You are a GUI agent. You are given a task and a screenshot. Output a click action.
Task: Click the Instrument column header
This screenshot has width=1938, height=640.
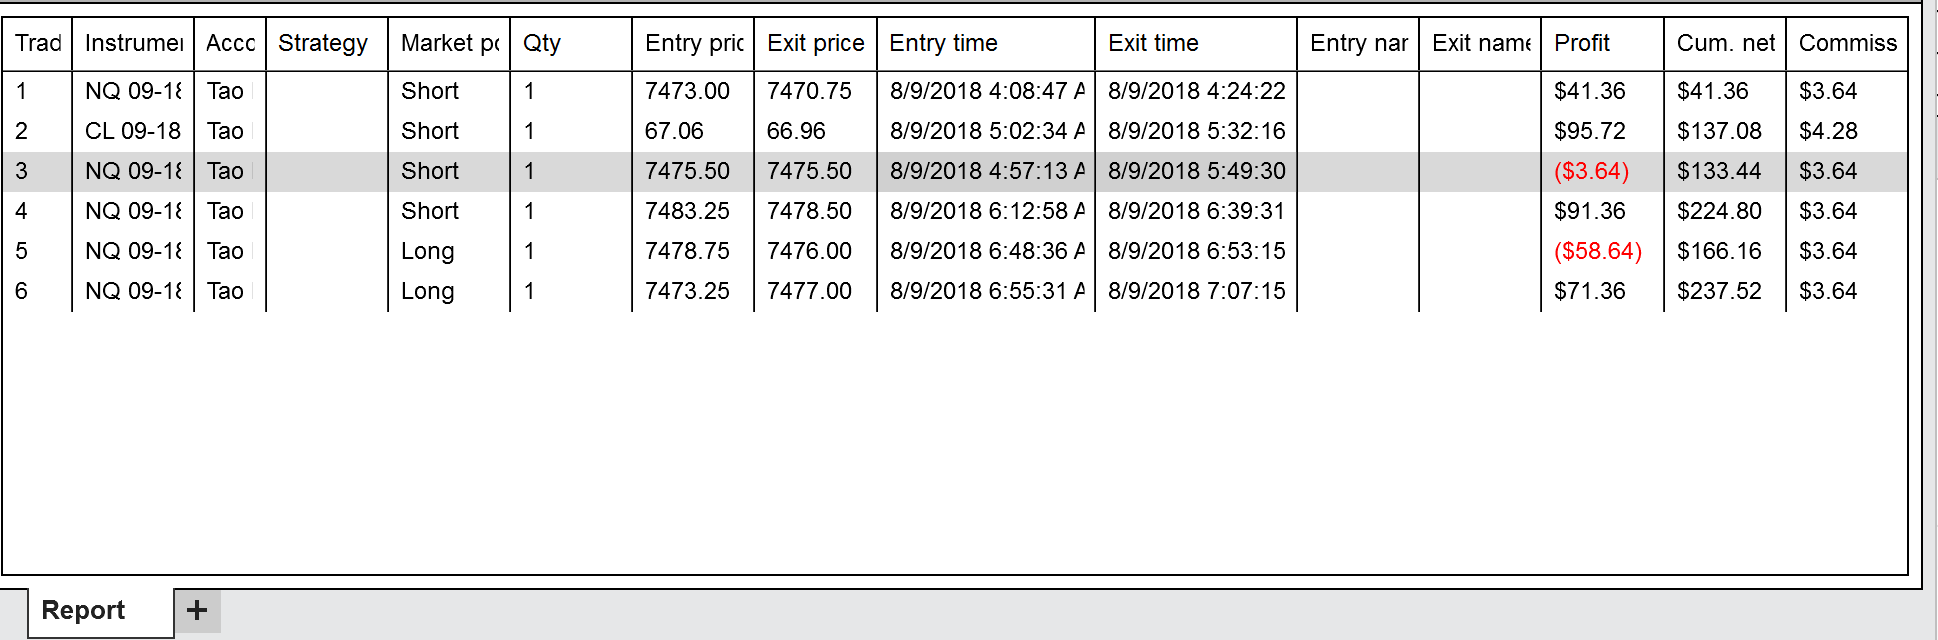pos(133,44)
